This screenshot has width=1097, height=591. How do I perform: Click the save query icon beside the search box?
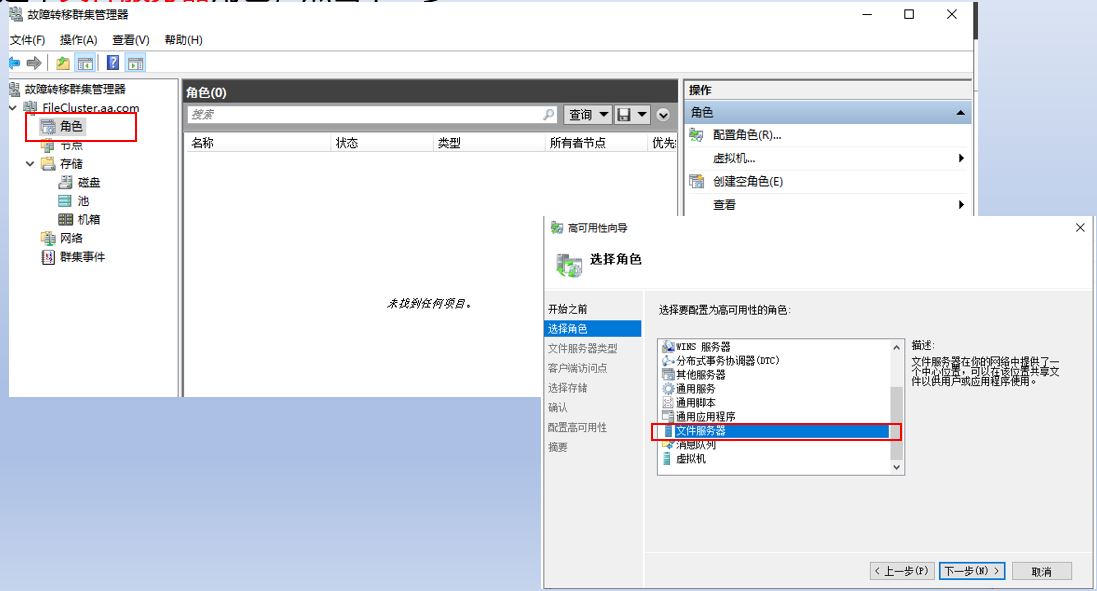pos(623,114)
